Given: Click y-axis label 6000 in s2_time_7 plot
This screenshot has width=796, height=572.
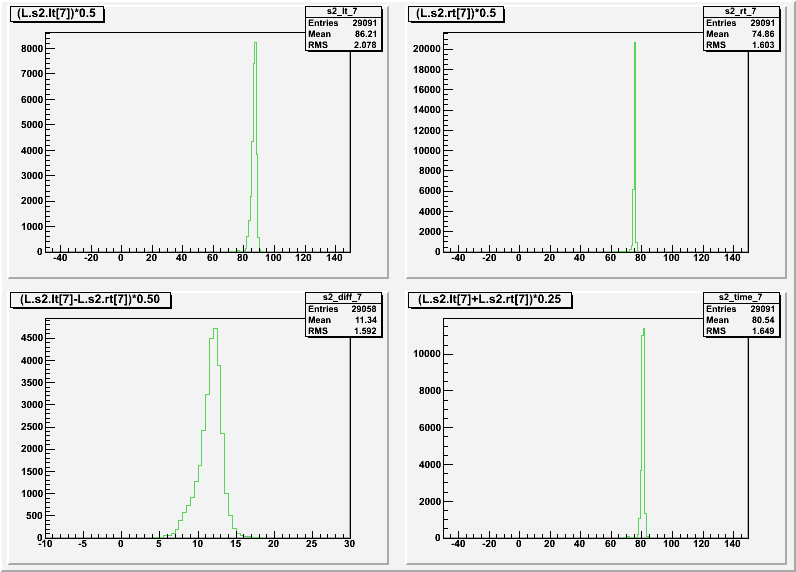Looking at the screenshot, I should [429, 428].
